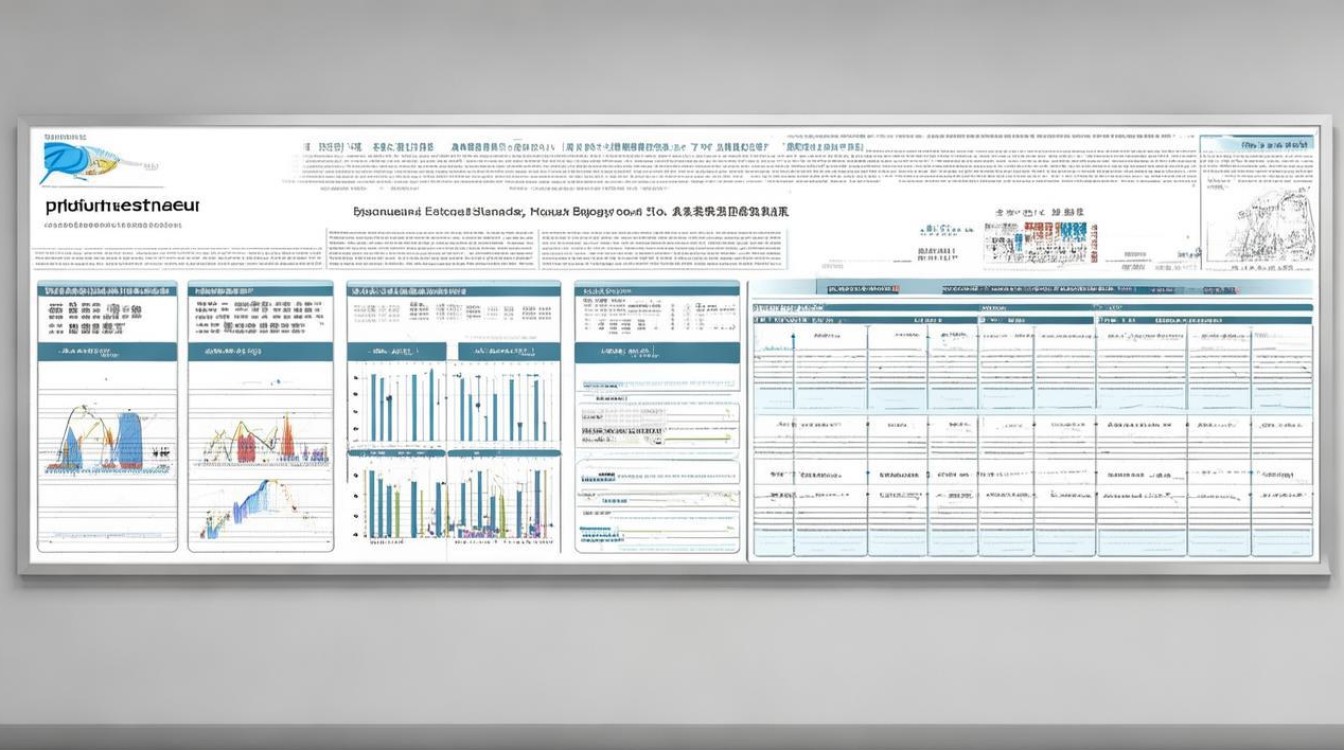Screen dimensions: 1344x750
Task: Click the upper-right bar chart in third panel
Action: coord(505,405)
